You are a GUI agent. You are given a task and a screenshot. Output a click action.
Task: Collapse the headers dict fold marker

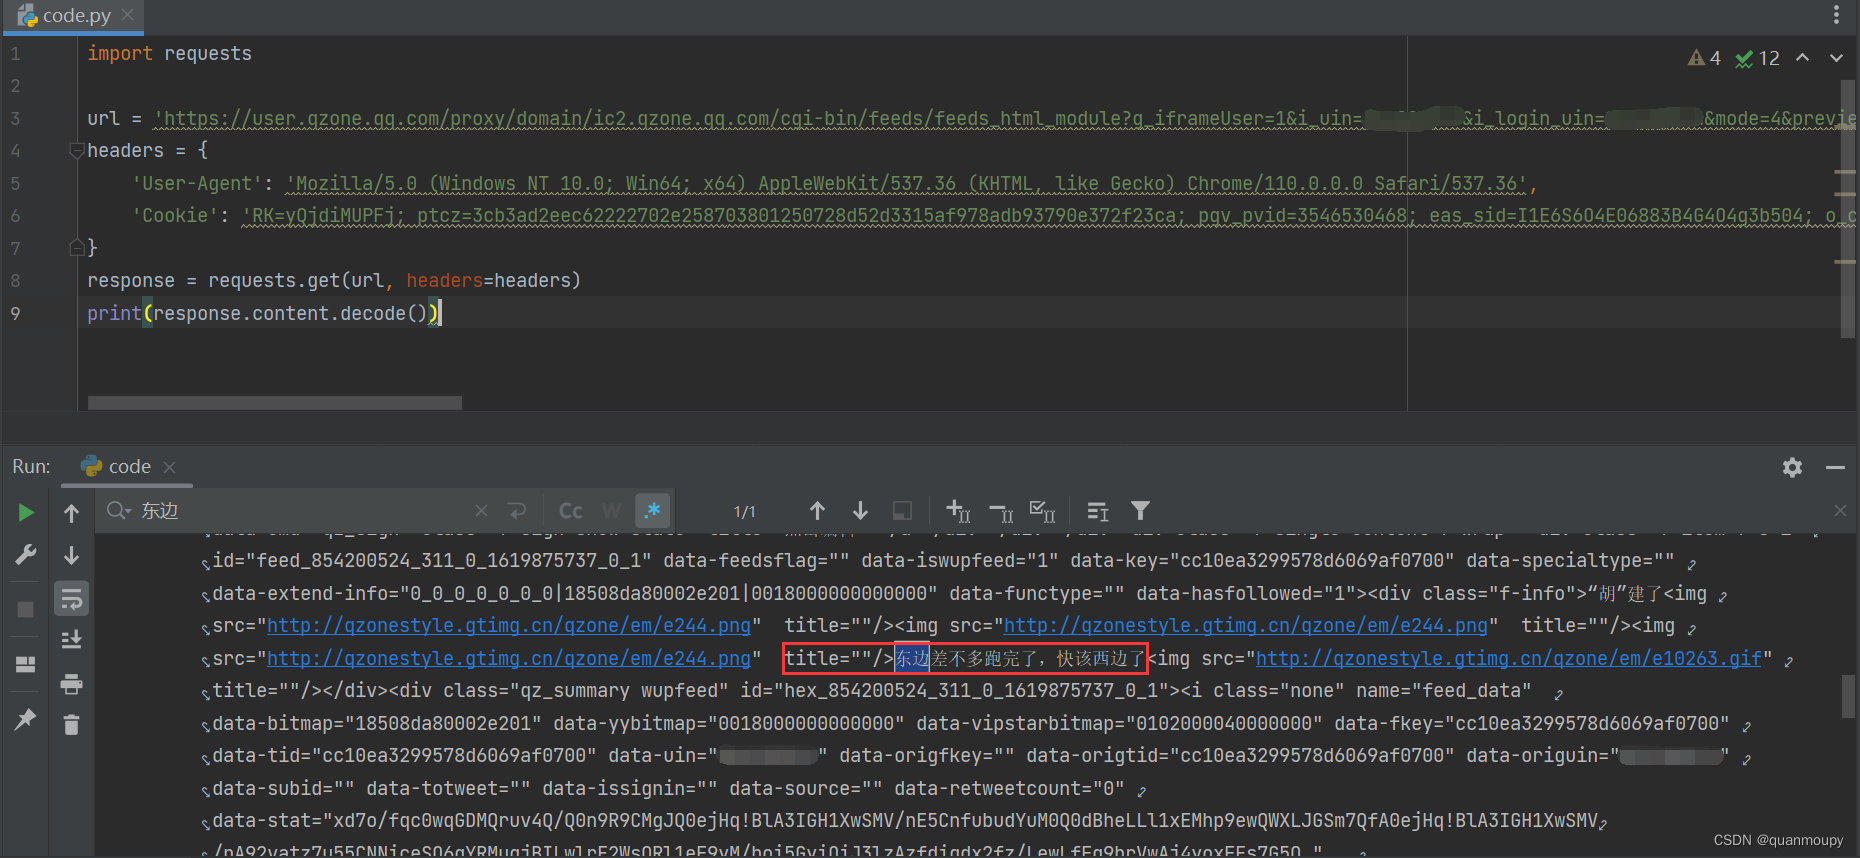[76, 150]
